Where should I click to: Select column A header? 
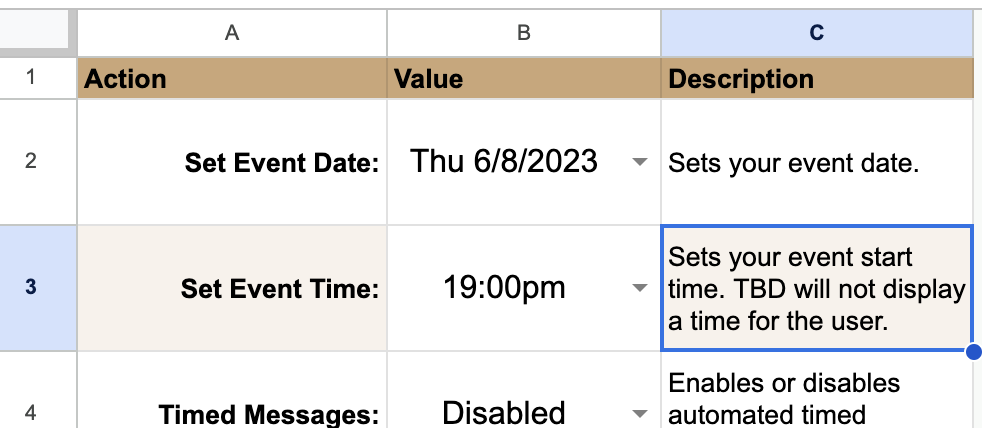pyautogui.click(x=232, y=33)
